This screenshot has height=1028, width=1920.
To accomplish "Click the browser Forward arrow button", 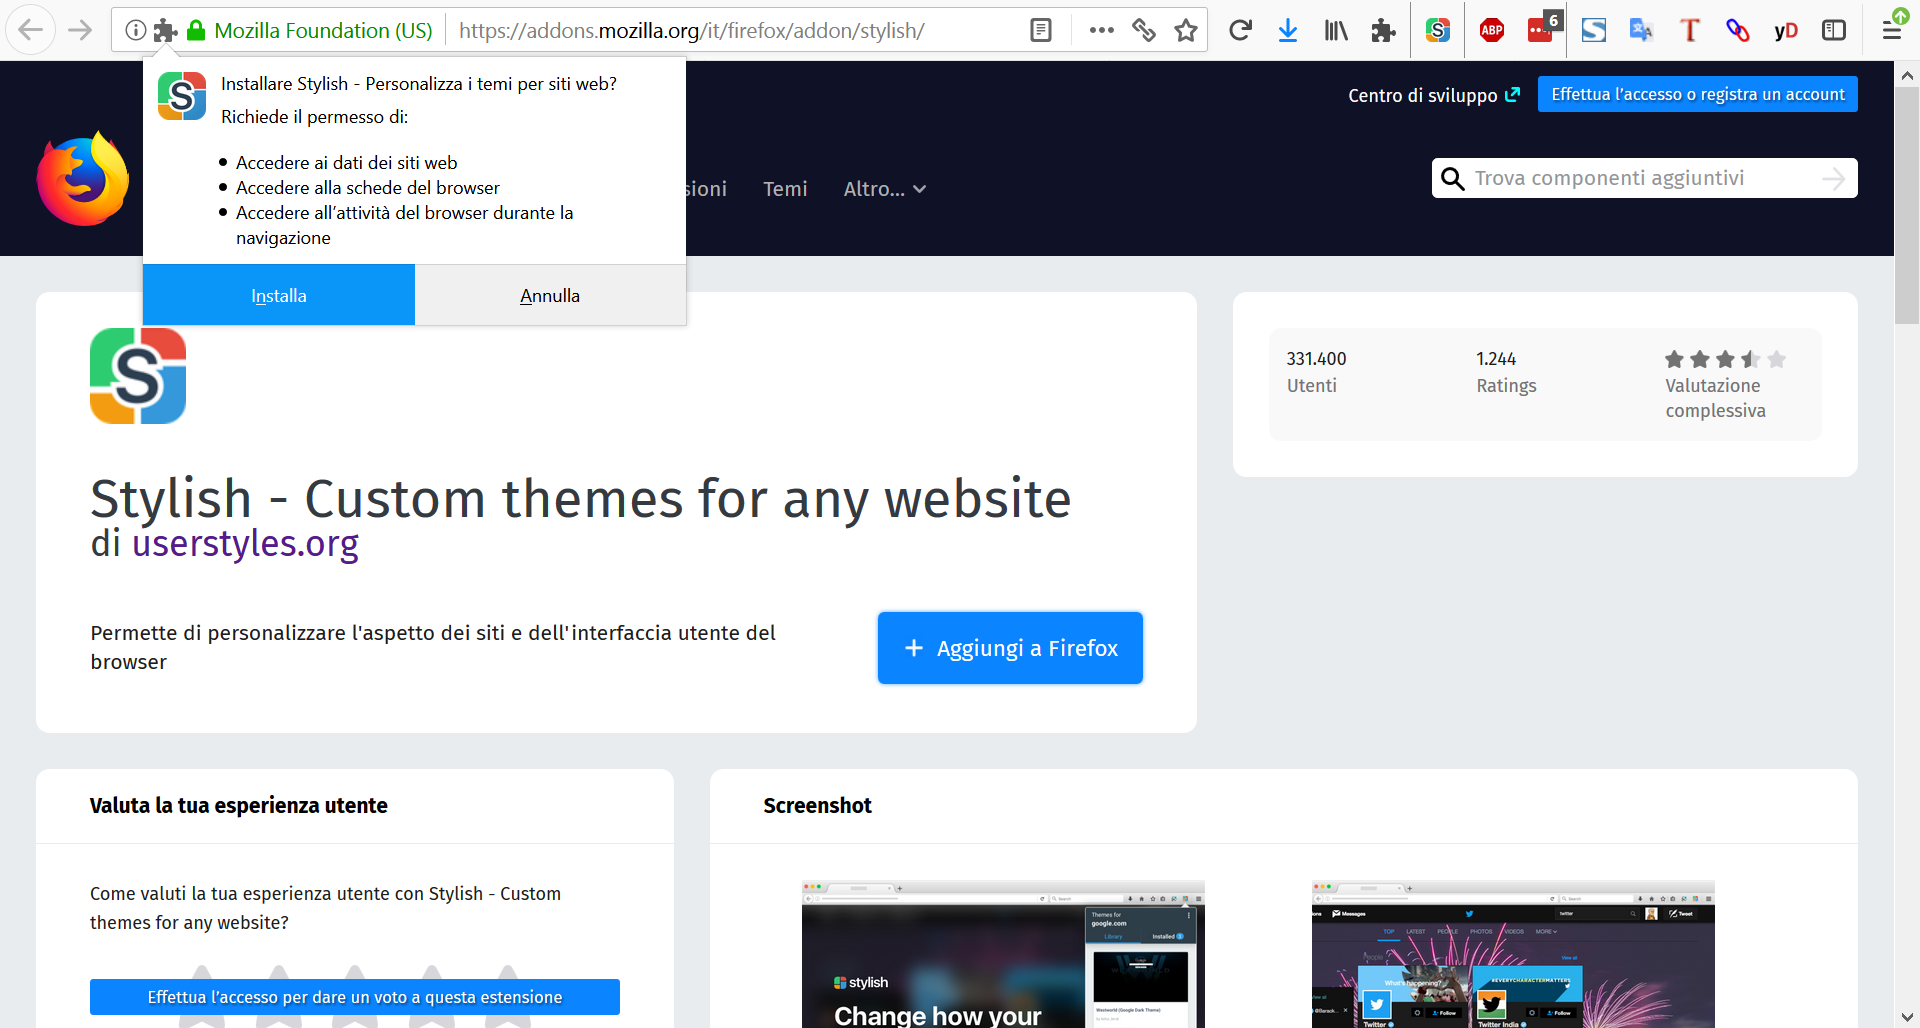I will click(80, 30).
